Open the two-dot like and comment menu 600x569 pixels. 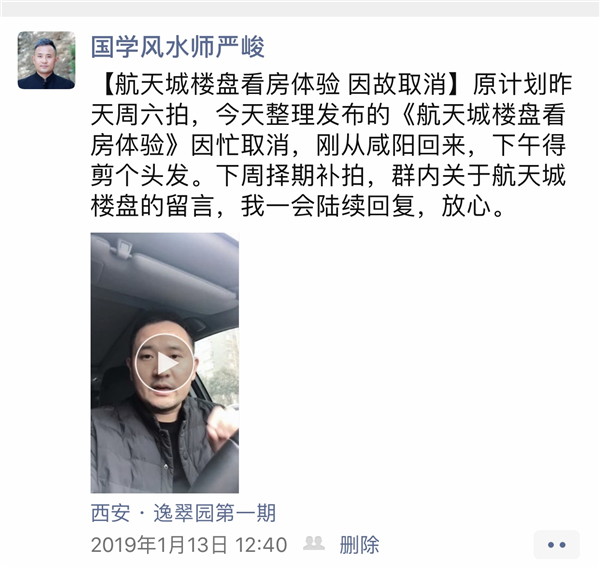coord(556,545)
